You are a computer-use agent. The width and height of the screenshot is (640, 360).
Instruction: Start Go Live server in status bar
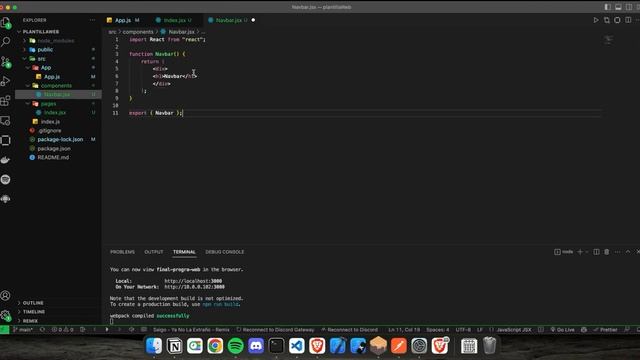click(x=562, y=329)
